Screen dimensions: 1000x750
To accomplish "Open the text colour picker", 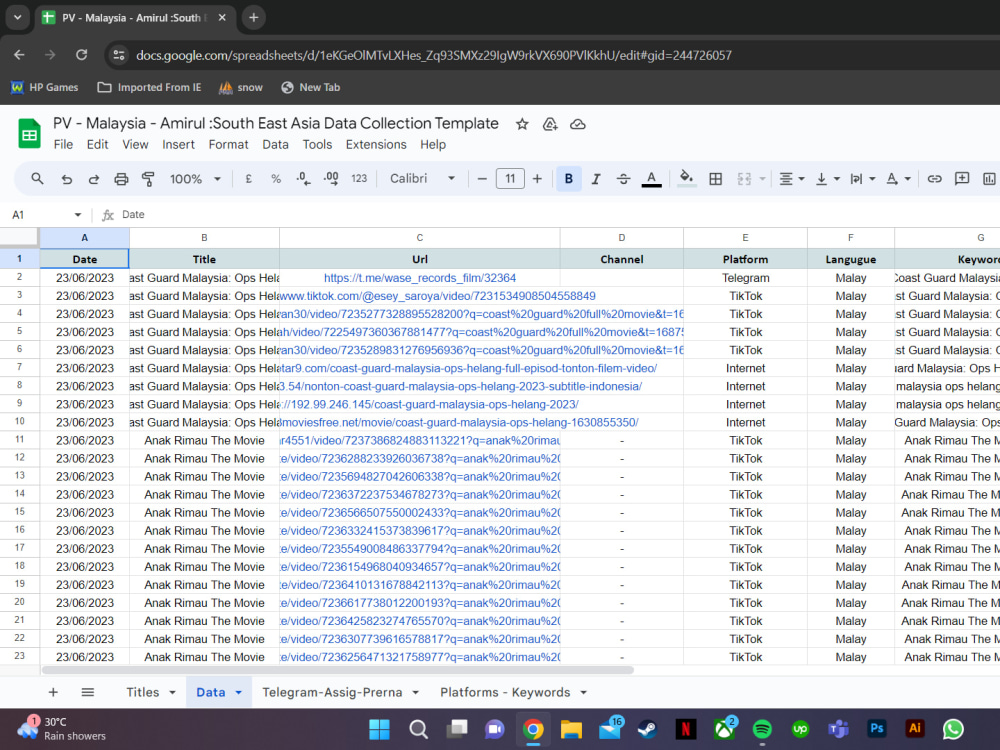I will click(651, 179).
